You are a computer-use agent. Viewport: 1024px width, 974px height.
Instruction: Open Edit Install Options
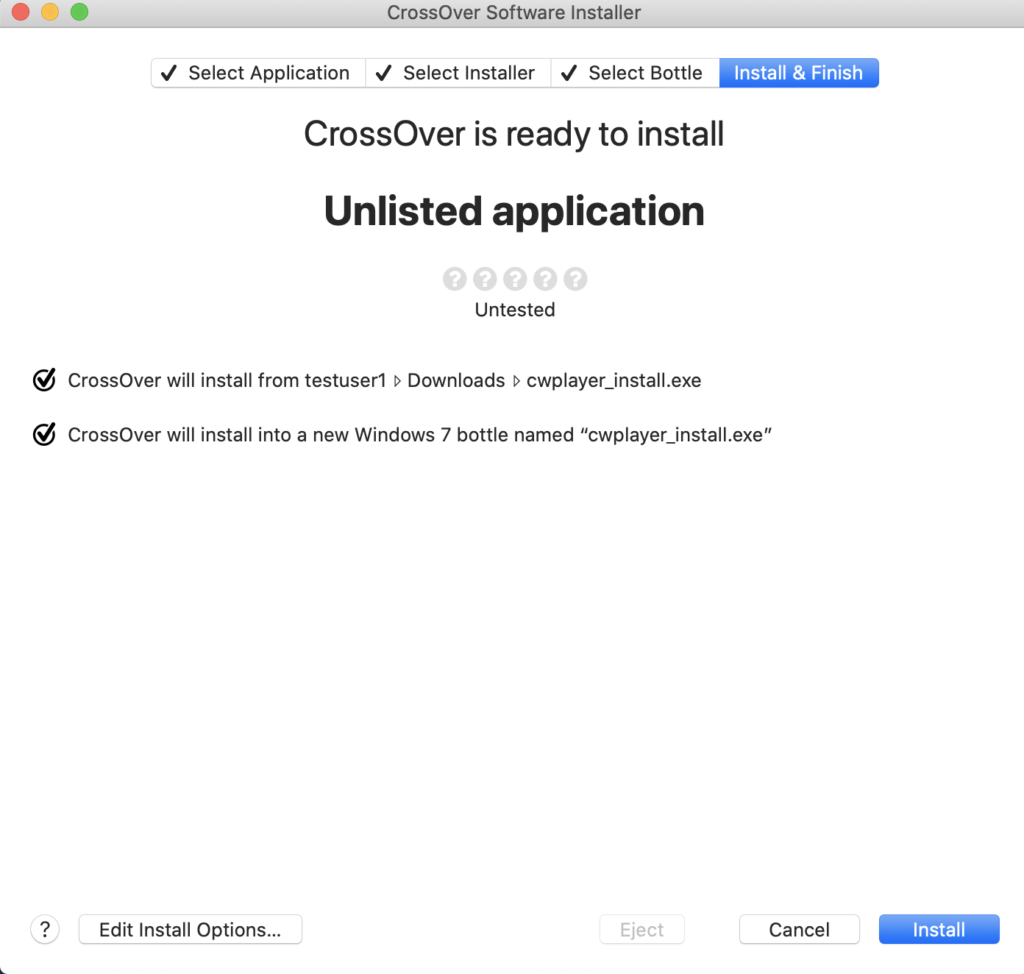coord(190,929)
